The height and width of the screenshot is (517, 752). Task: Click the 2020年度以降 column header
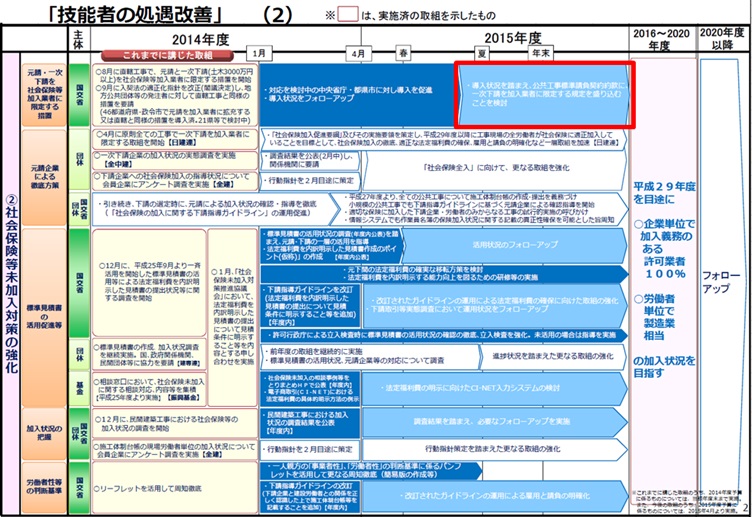(x=722, y=38)
